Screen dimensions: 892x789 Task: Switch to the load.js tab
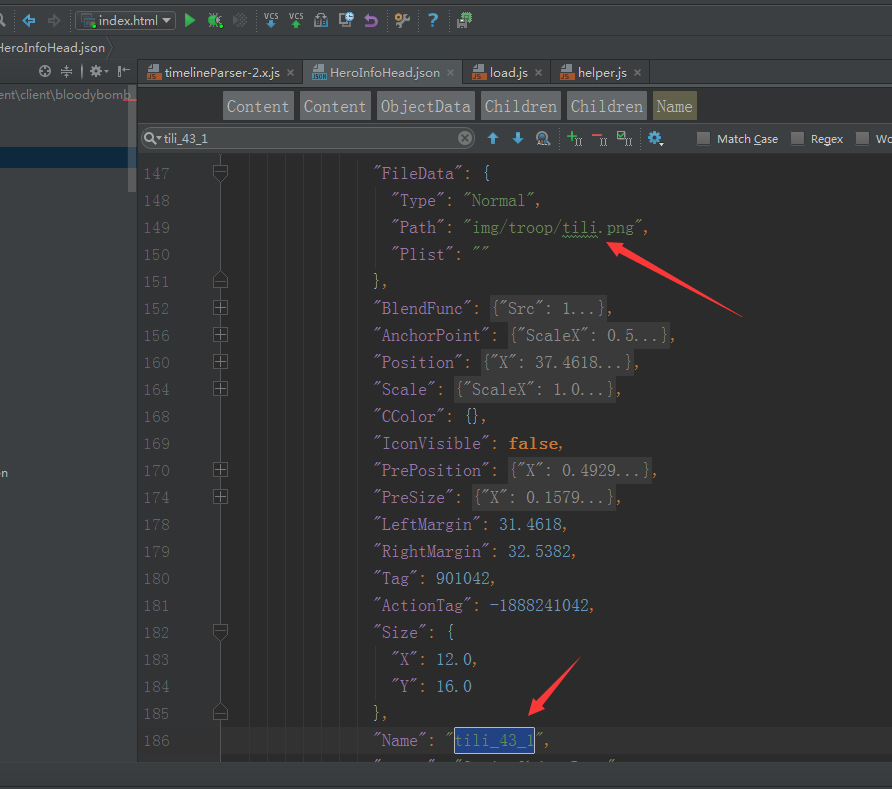[x=508, y=73]
